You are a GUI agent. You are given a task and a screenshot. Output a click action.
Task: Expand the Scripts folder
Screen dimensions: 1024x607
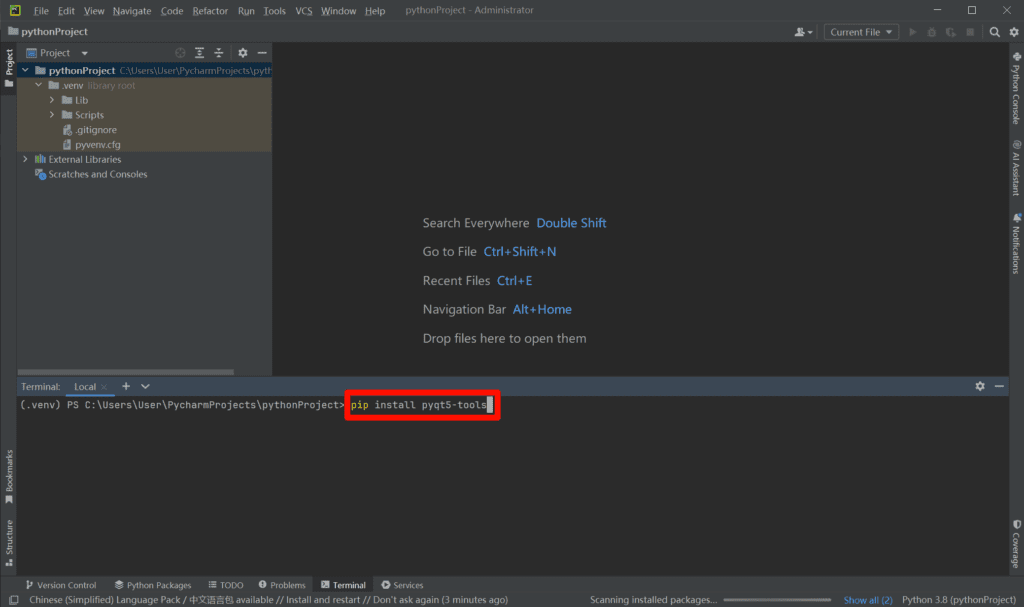click(x=52, y=115)
